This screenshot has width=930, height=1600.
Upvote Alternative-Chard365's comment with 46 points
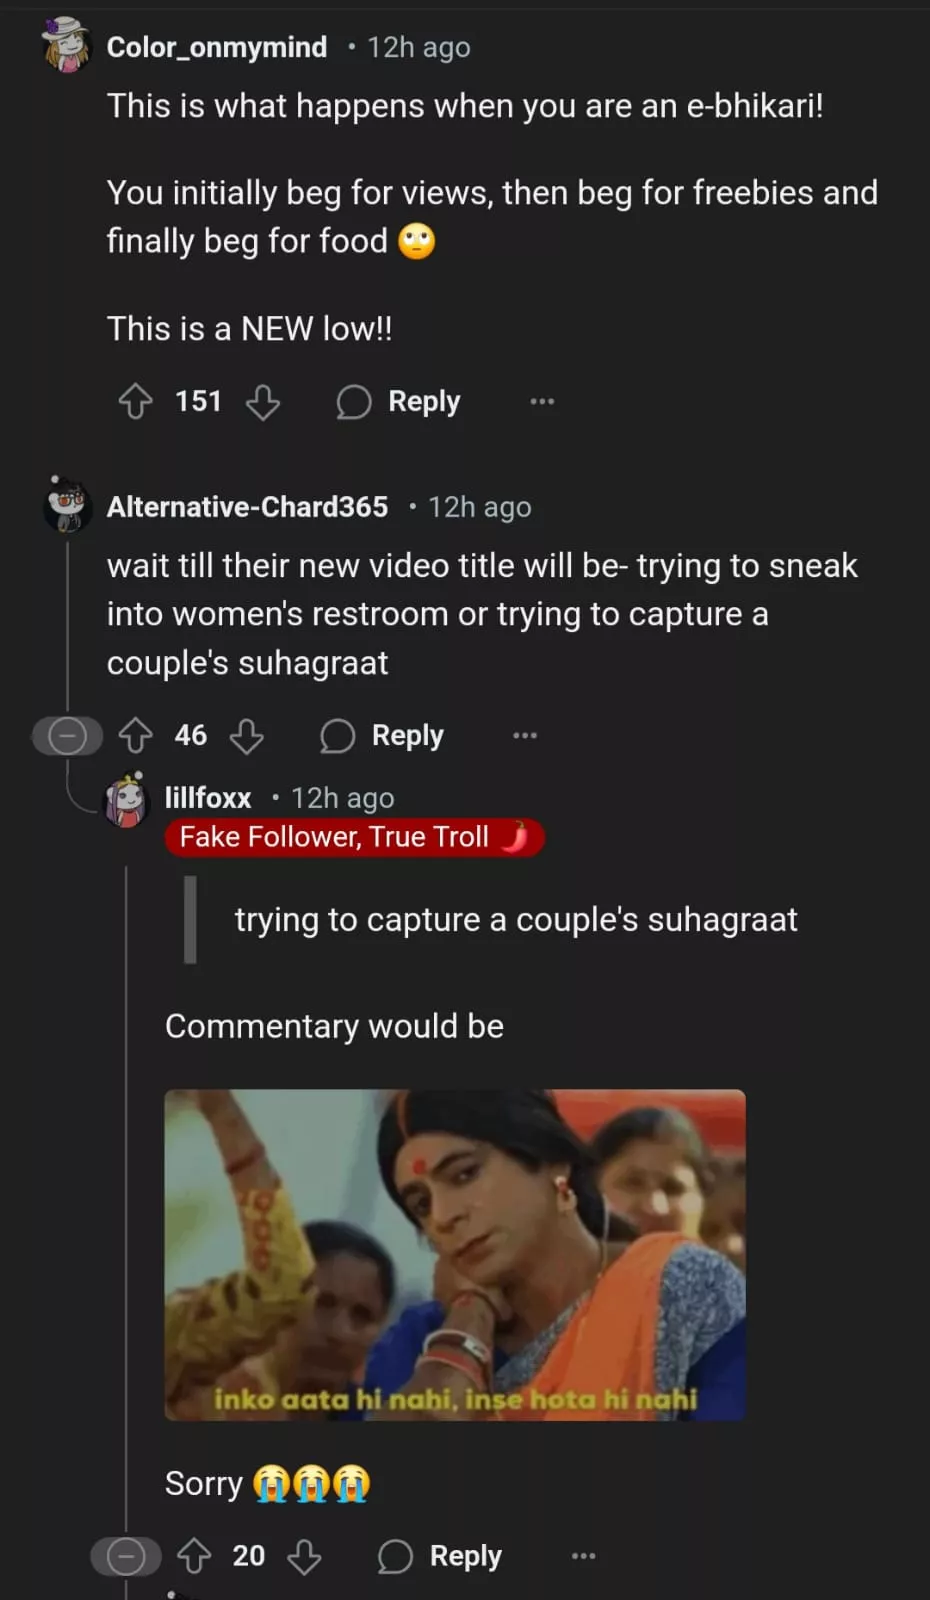tap(136, 736)
